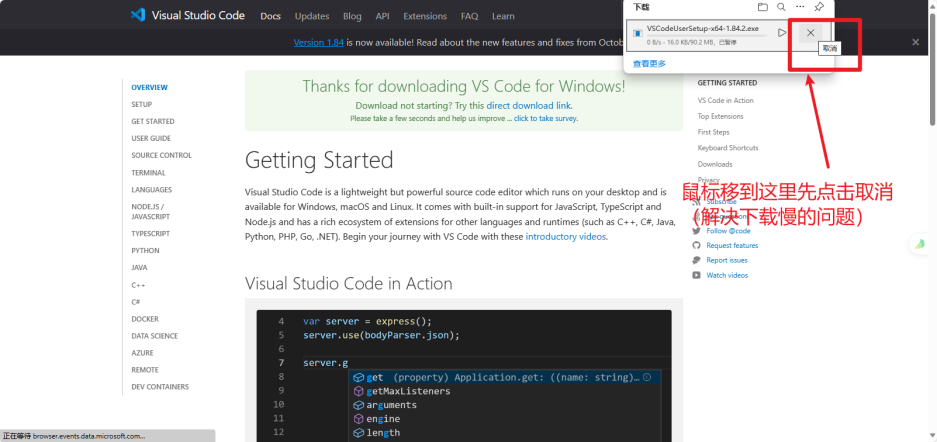Viewport: 937px width, 442px height.
Task: Open C++ in the left sidebar
Action: (x=138, y=286)
